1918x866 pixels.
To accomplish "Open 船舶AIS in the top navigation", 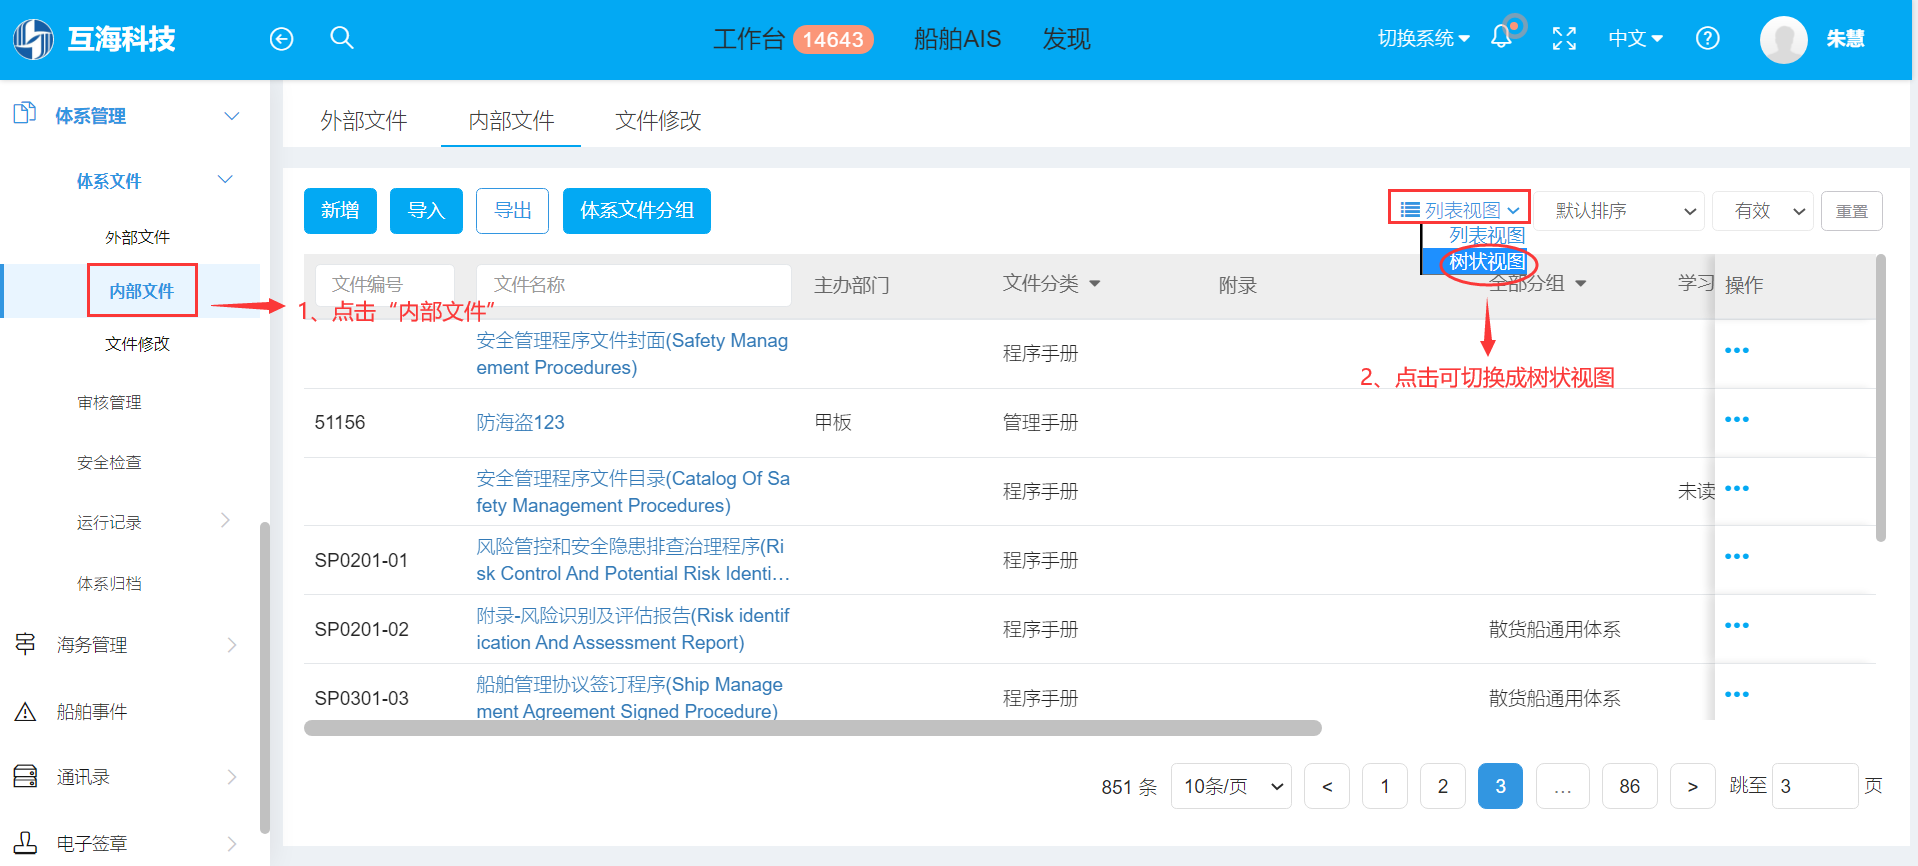I will click(957, 39).
